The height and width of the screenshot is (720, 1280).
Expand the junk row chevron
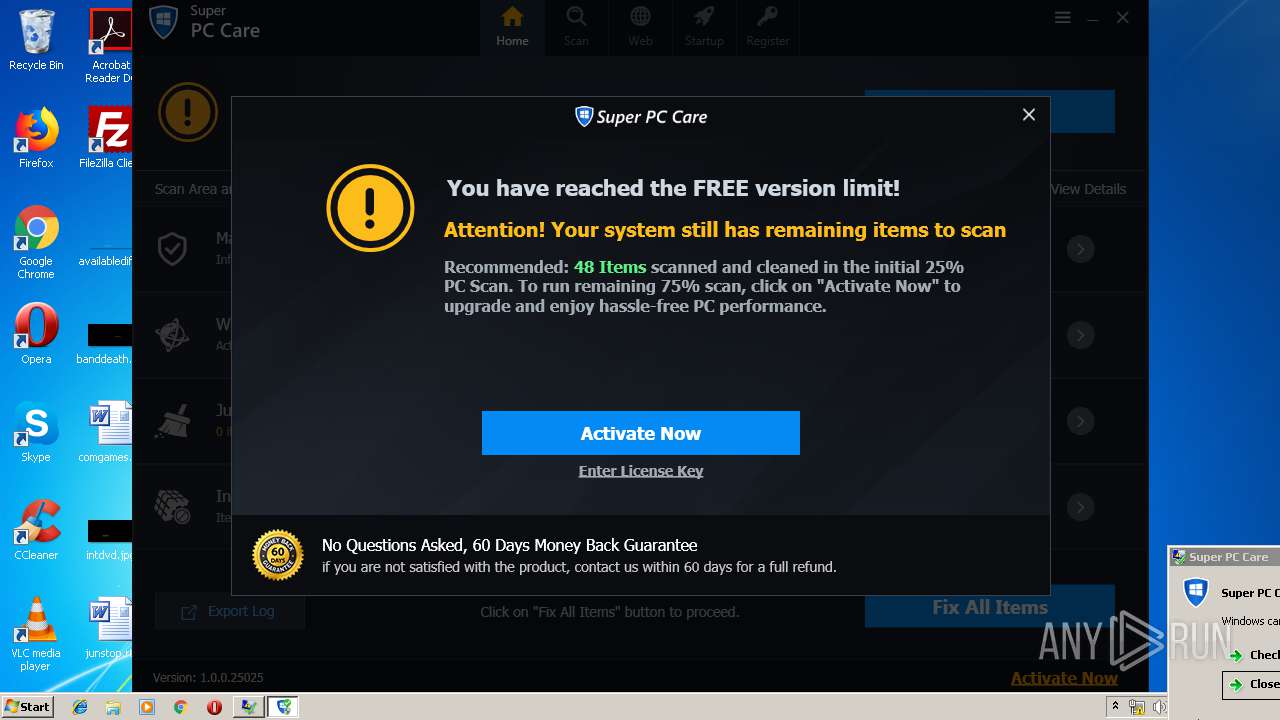coord(1080,421)
